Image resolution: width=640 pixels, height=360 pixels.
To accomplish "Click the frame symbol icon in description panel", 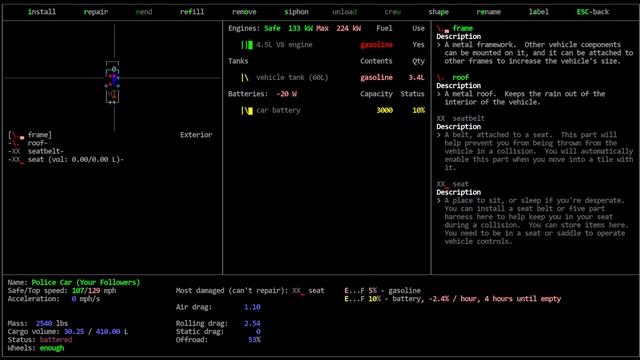I will tap(443, 29).
